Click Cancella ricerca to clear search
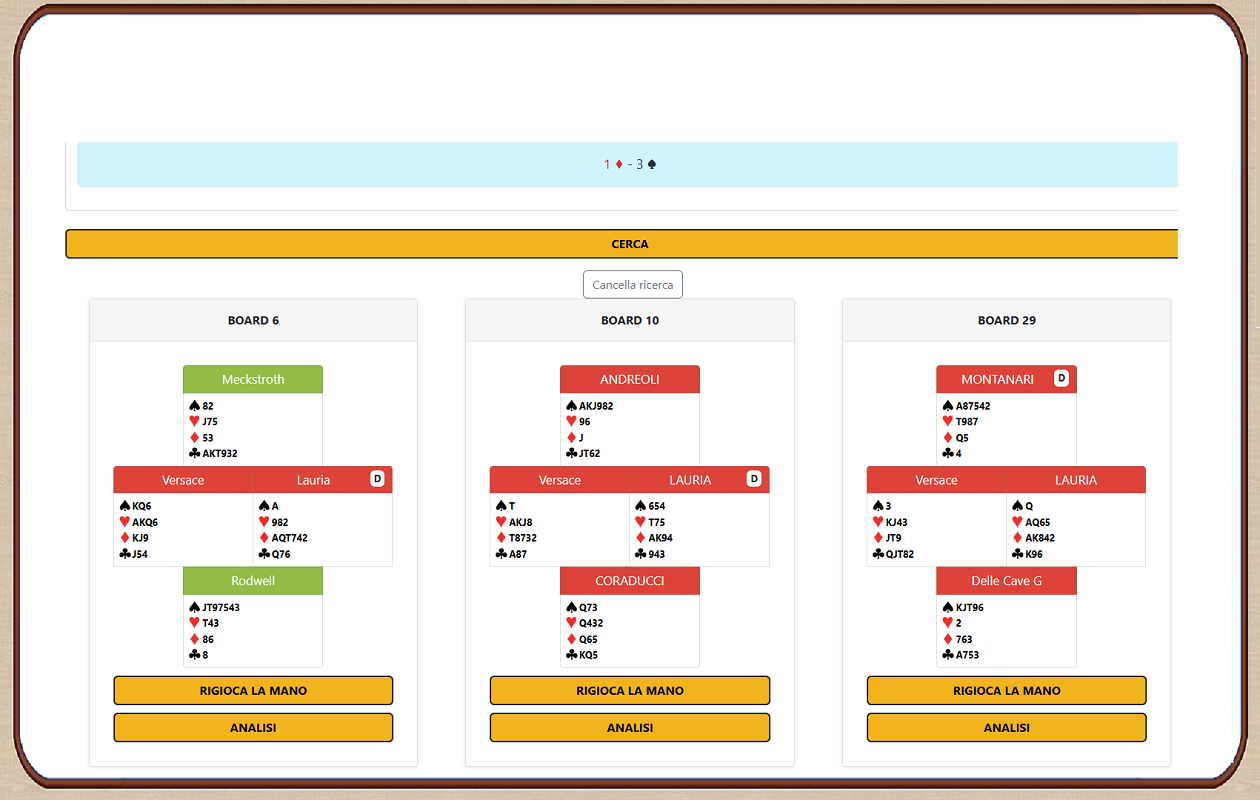 pyautogui.click(x=632, y=285)
